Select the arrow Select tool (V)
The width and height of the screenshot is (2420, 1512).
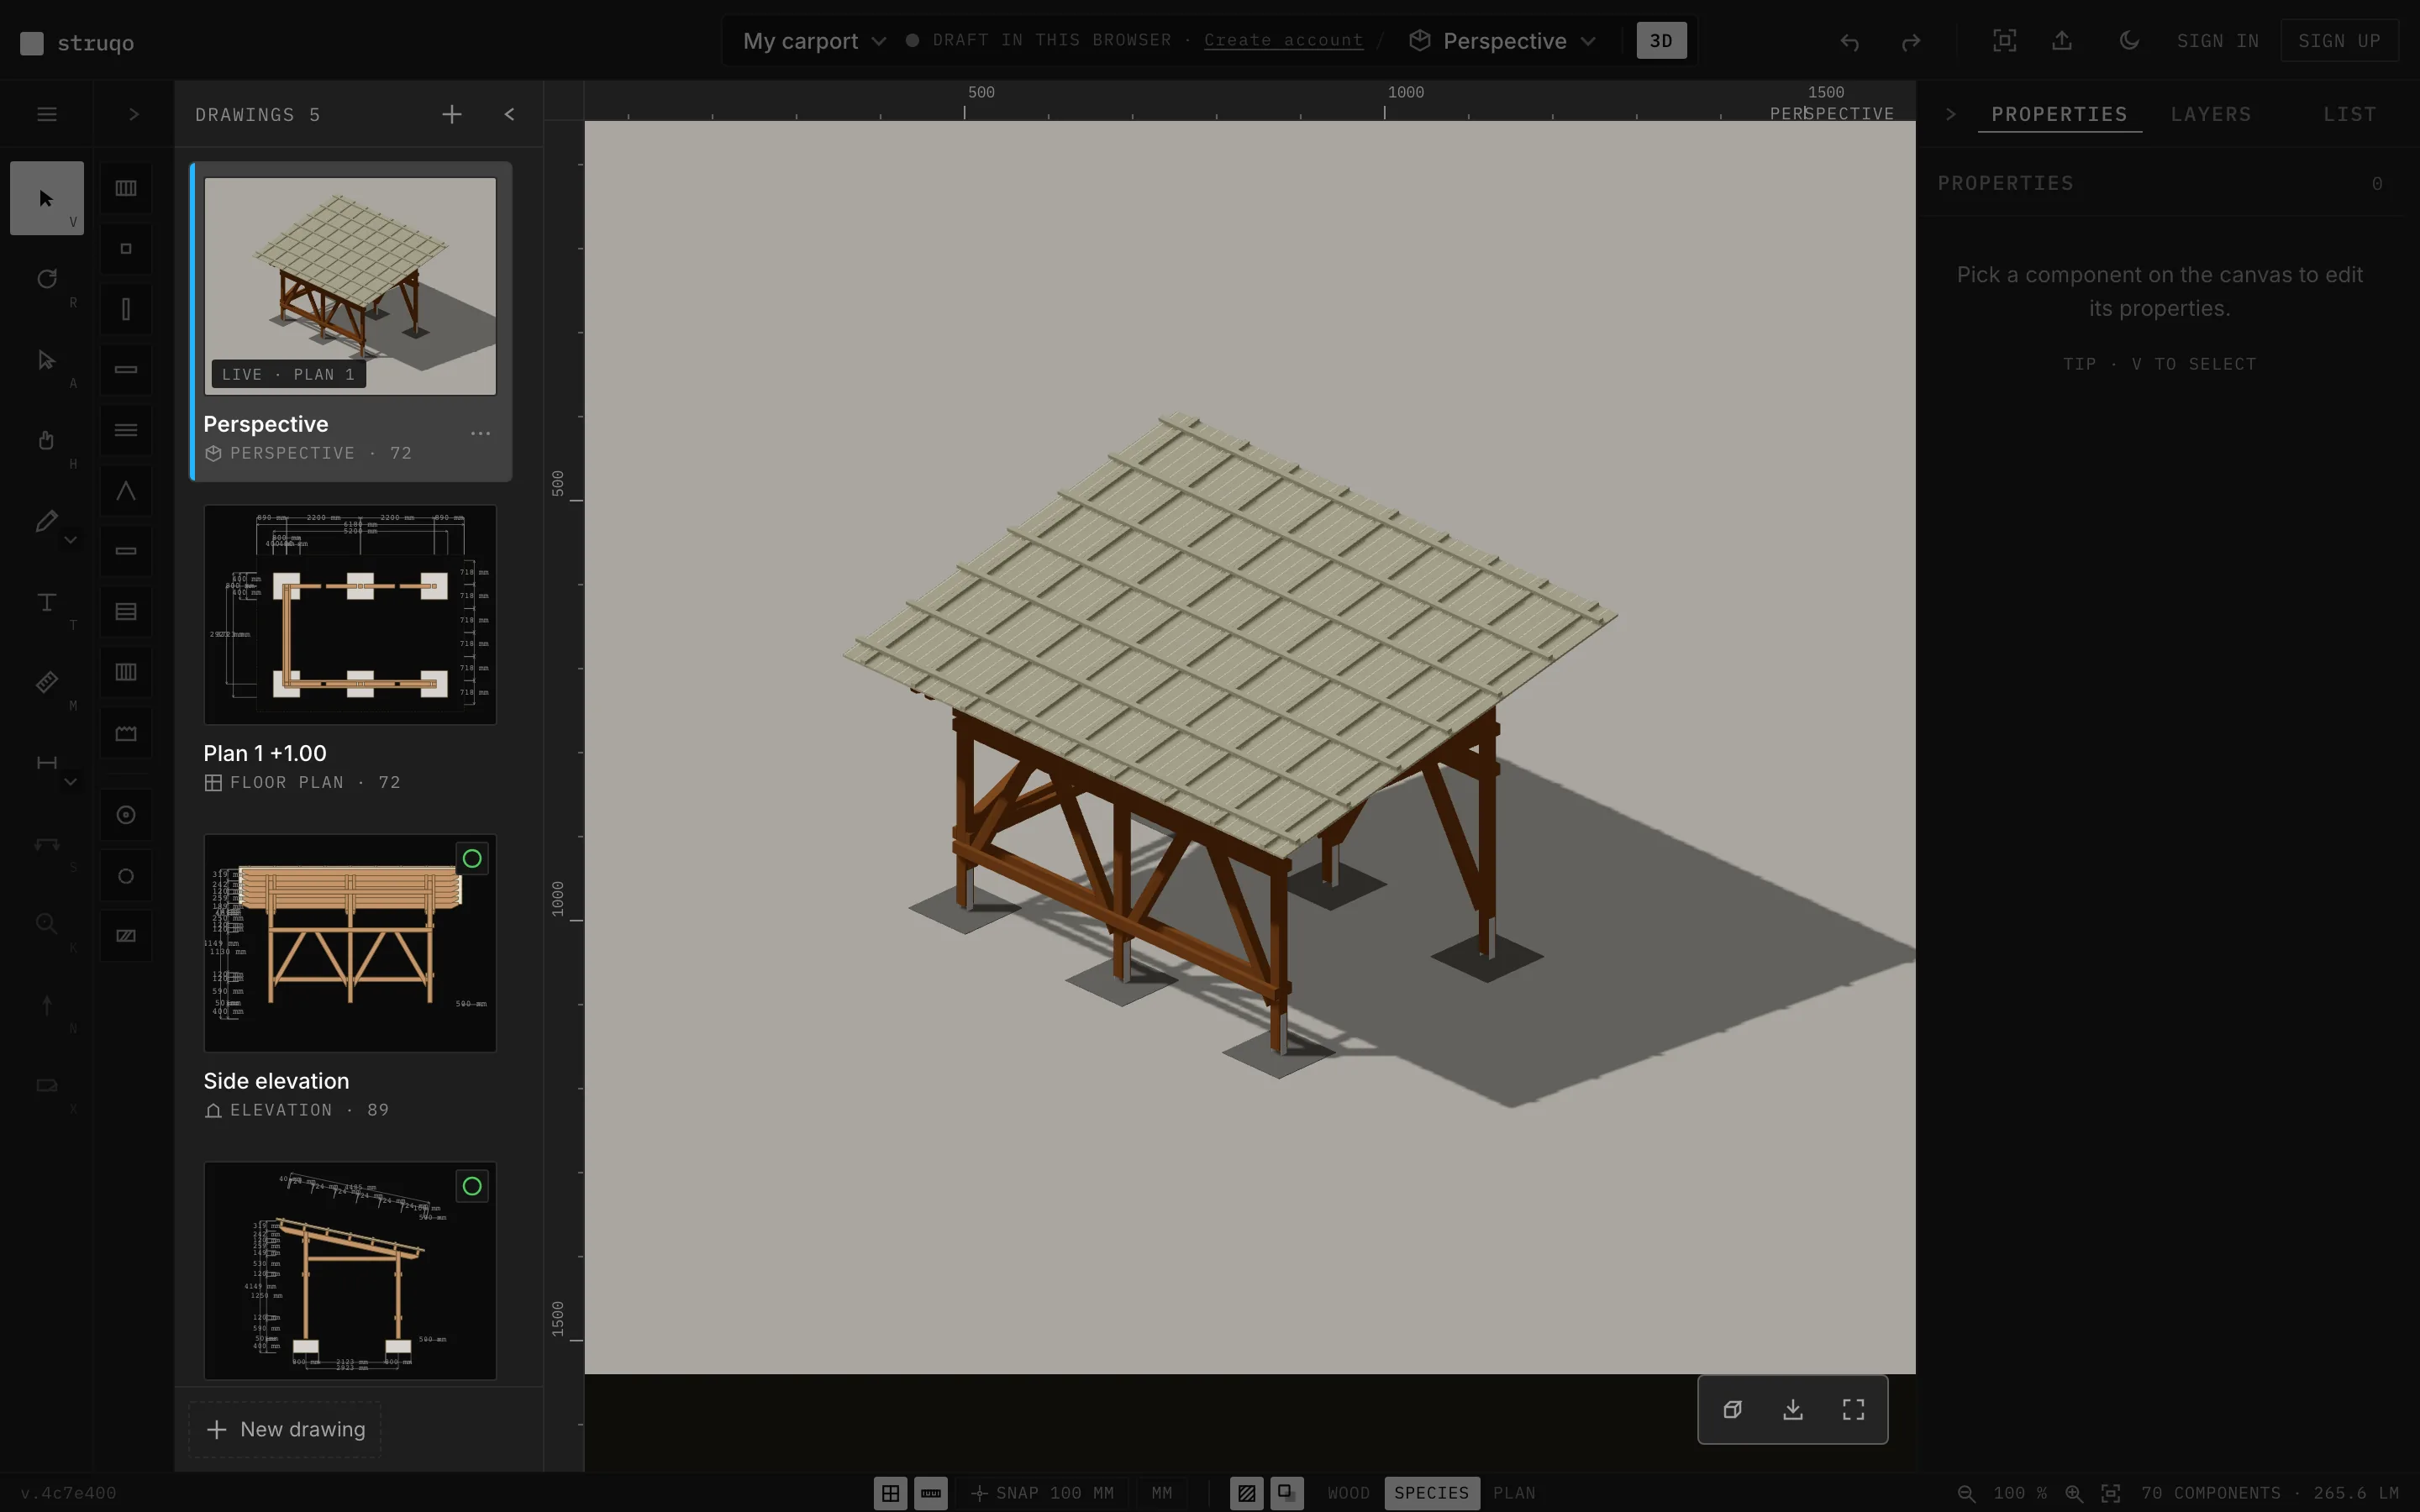point(46,198)
